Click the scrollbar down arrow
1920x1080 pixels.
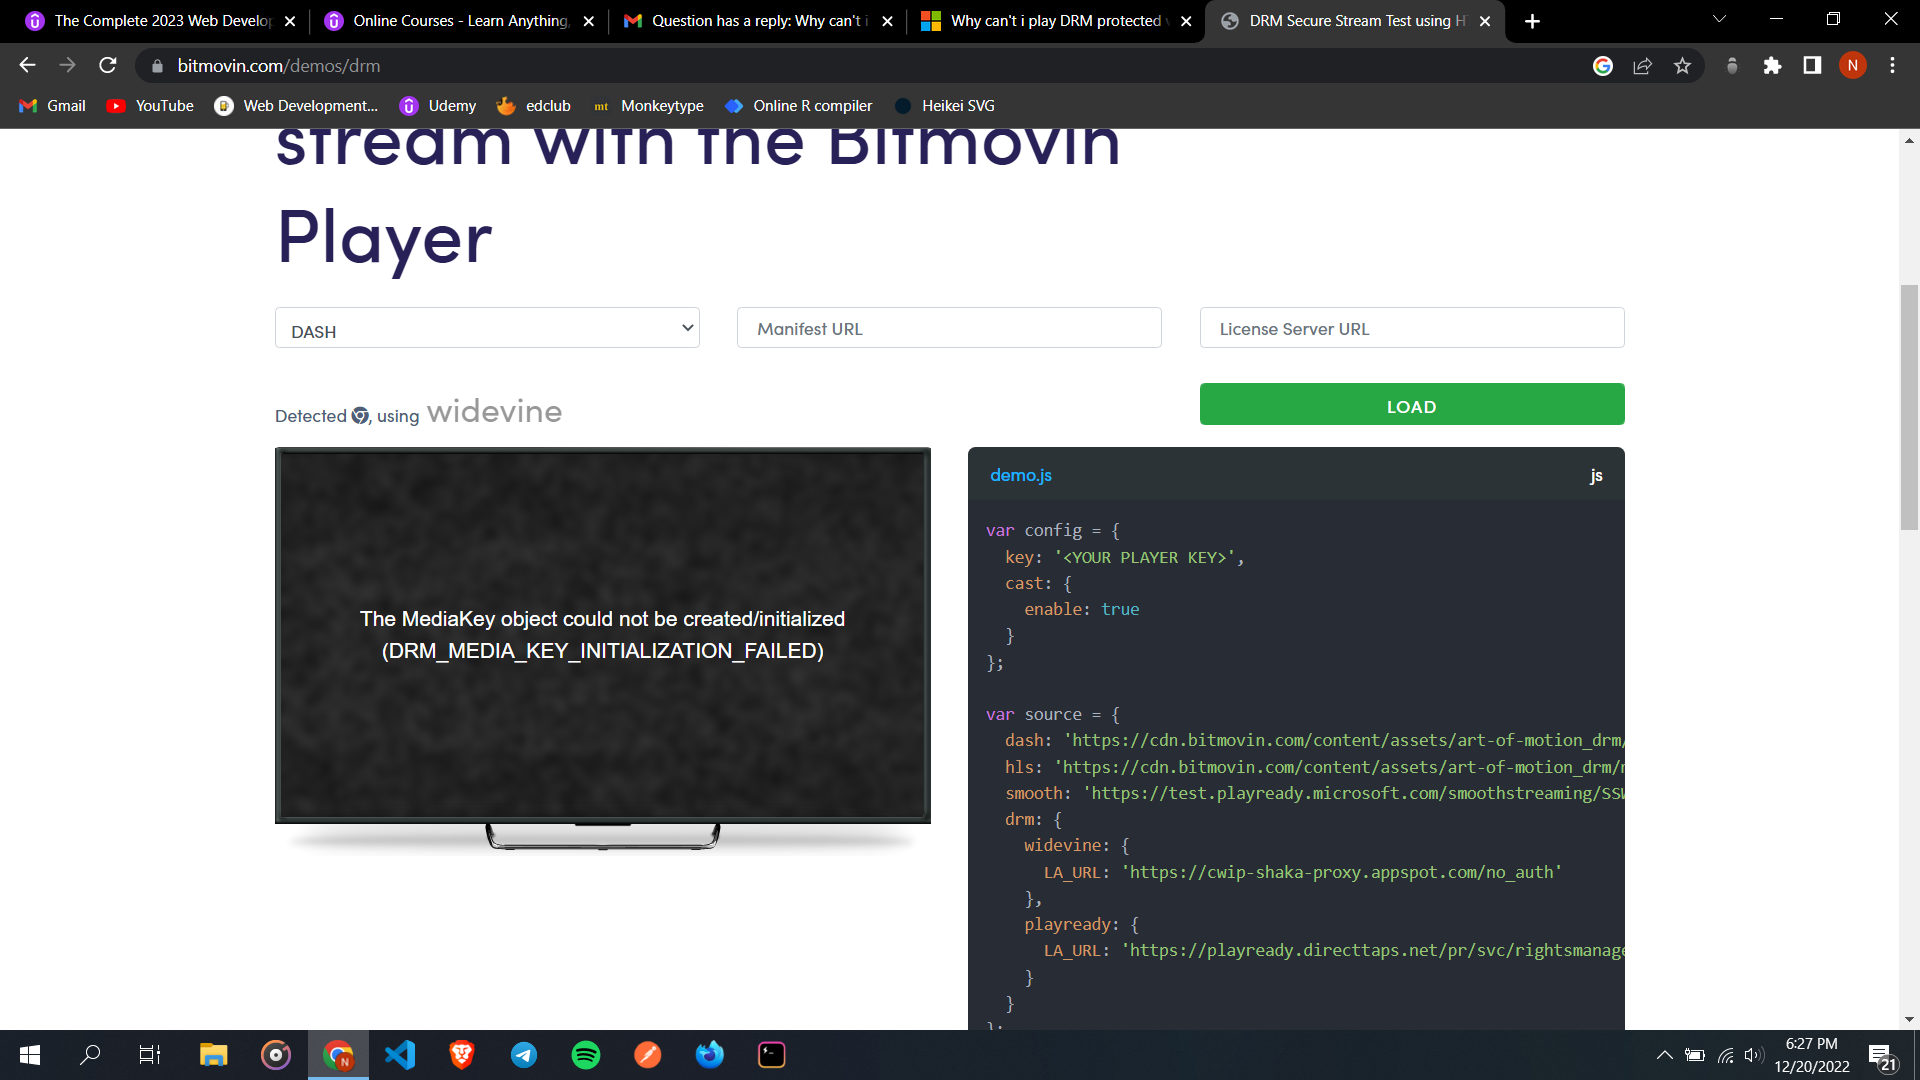(1909, 1019)
